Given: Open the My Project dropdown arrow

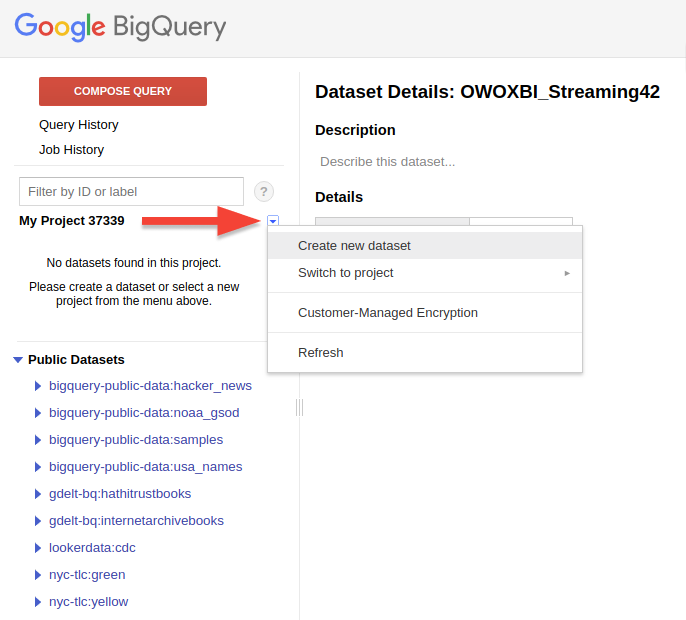Looking at the screenshot, I should (x=273, y=221).
